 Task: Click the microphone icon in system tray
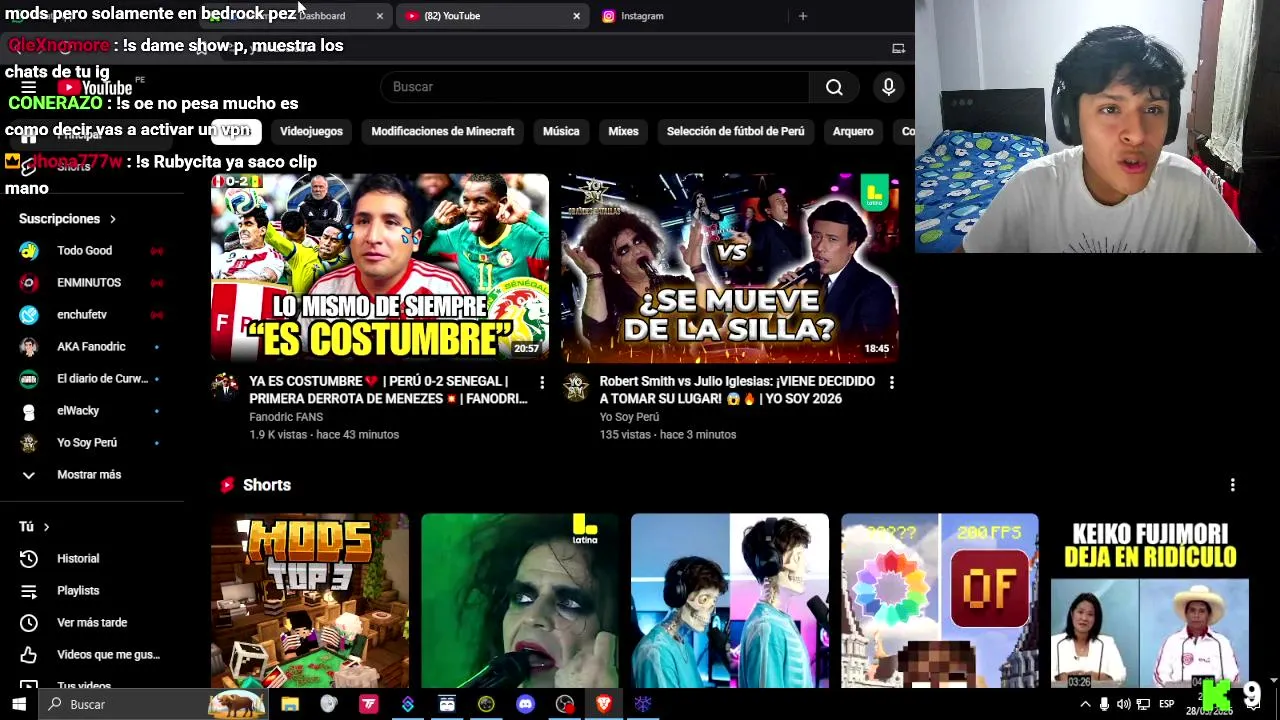coord(1104,704)
